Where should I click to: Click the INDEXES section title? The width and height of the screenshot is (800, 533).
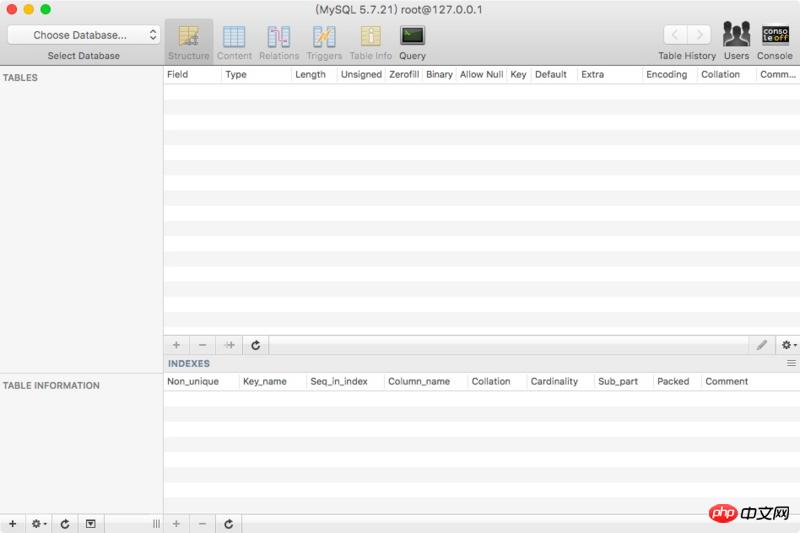(x=189, y=364)
